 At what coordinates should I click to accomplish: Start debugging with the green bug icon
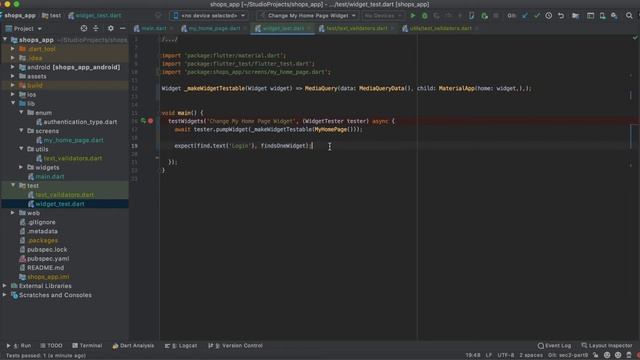point(424,16)
